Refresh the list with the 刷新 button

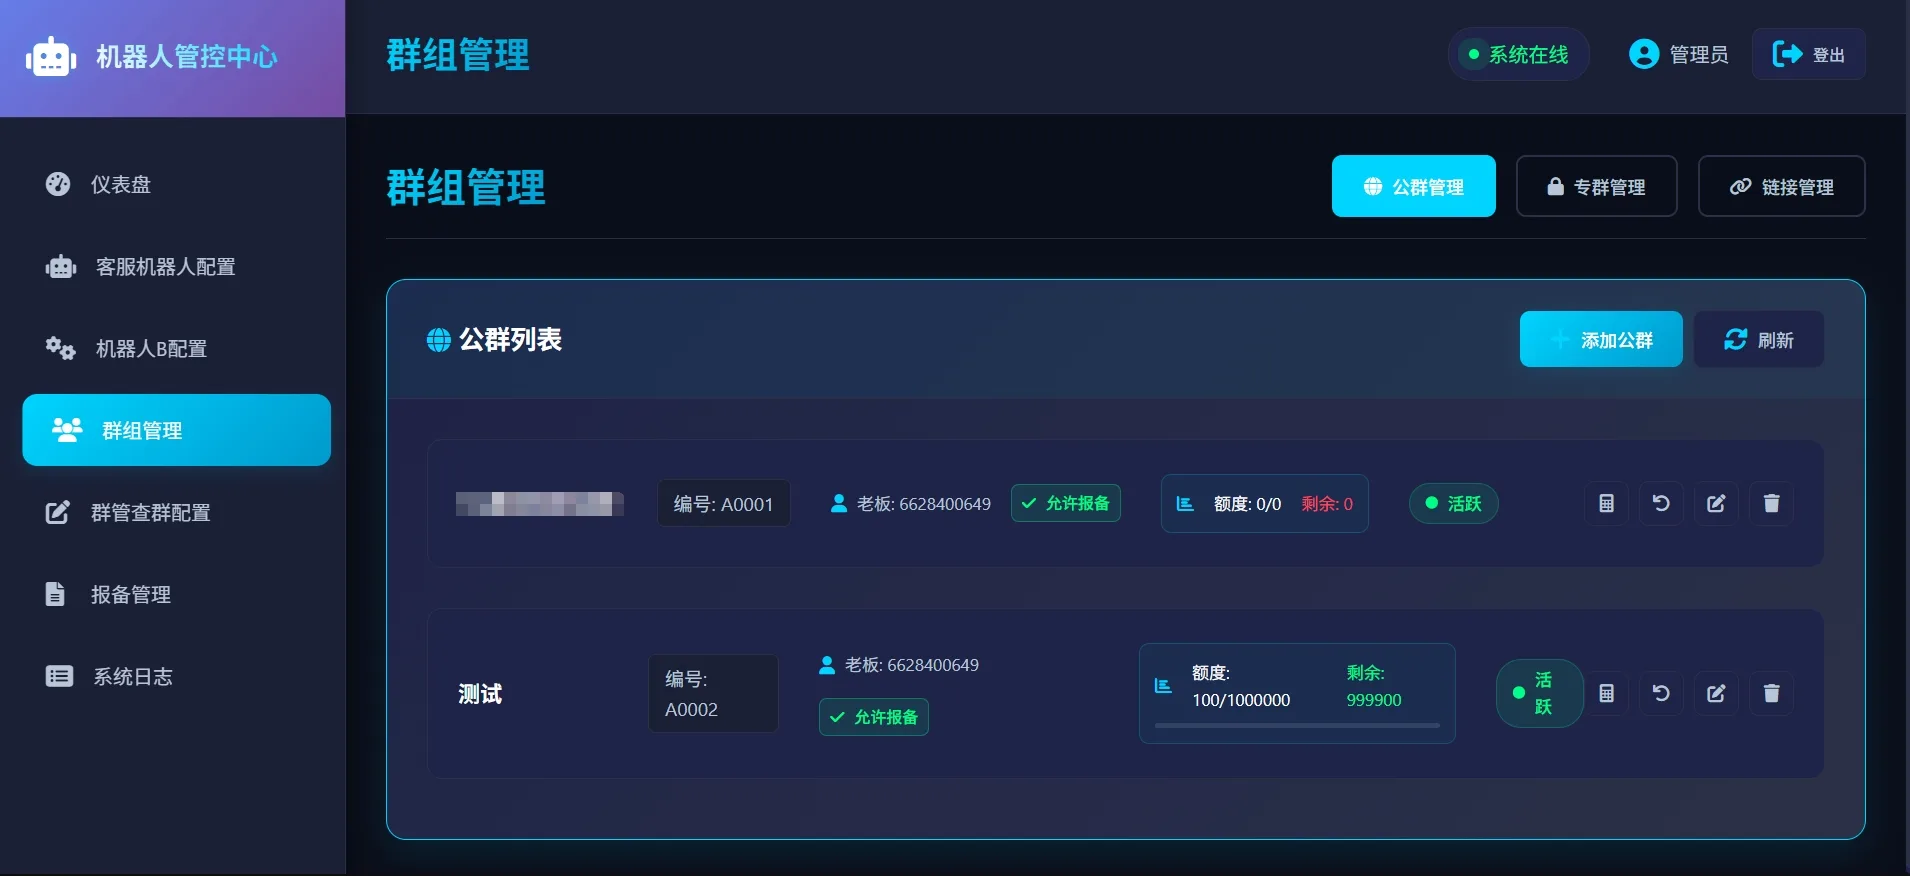(x=1758, y=340)
